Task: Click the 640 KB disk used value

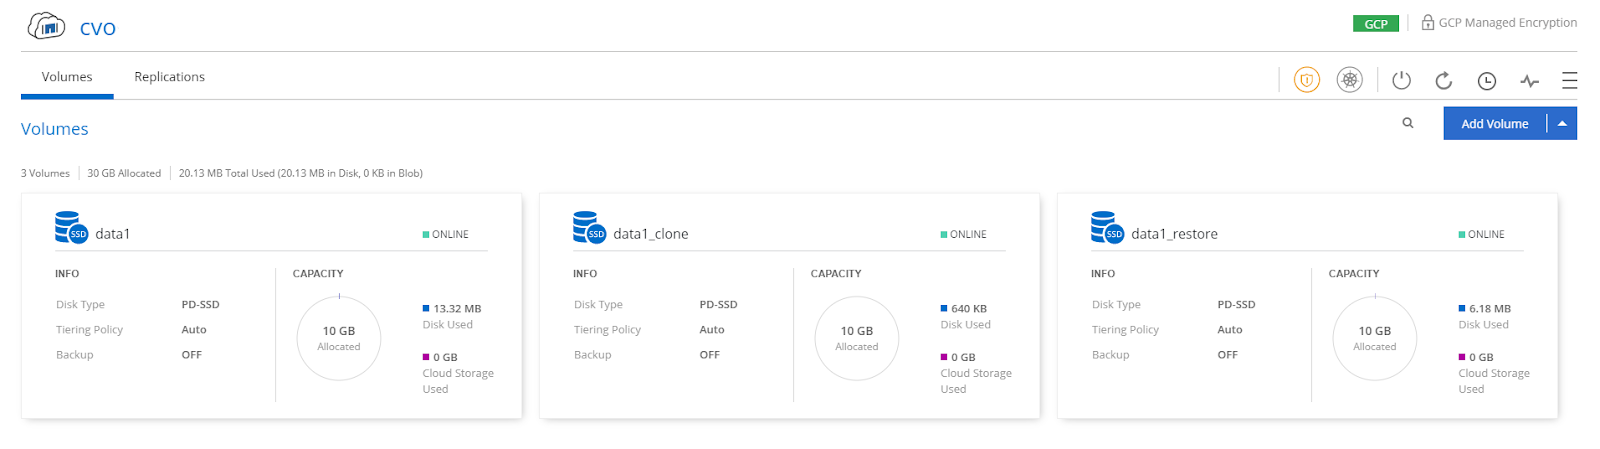Action: click(969, 309)
